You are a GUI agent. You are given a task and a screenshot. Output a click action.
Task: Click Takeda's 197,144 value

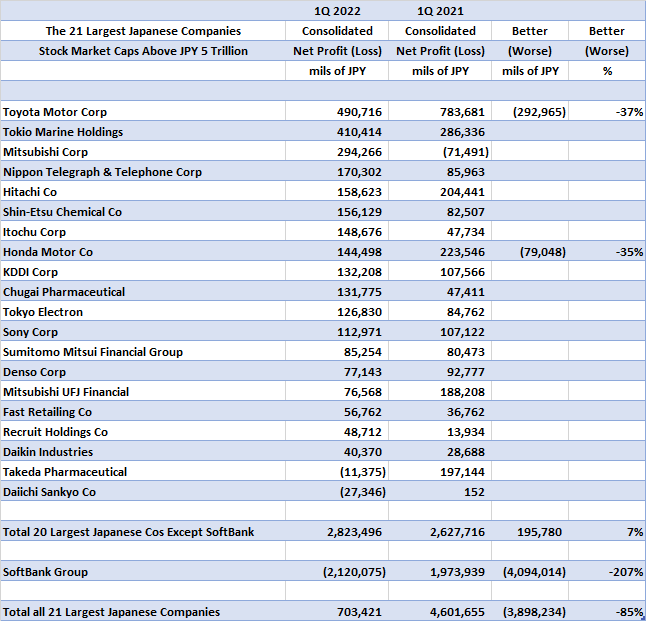pyautogui.click(x=462, y=472)
